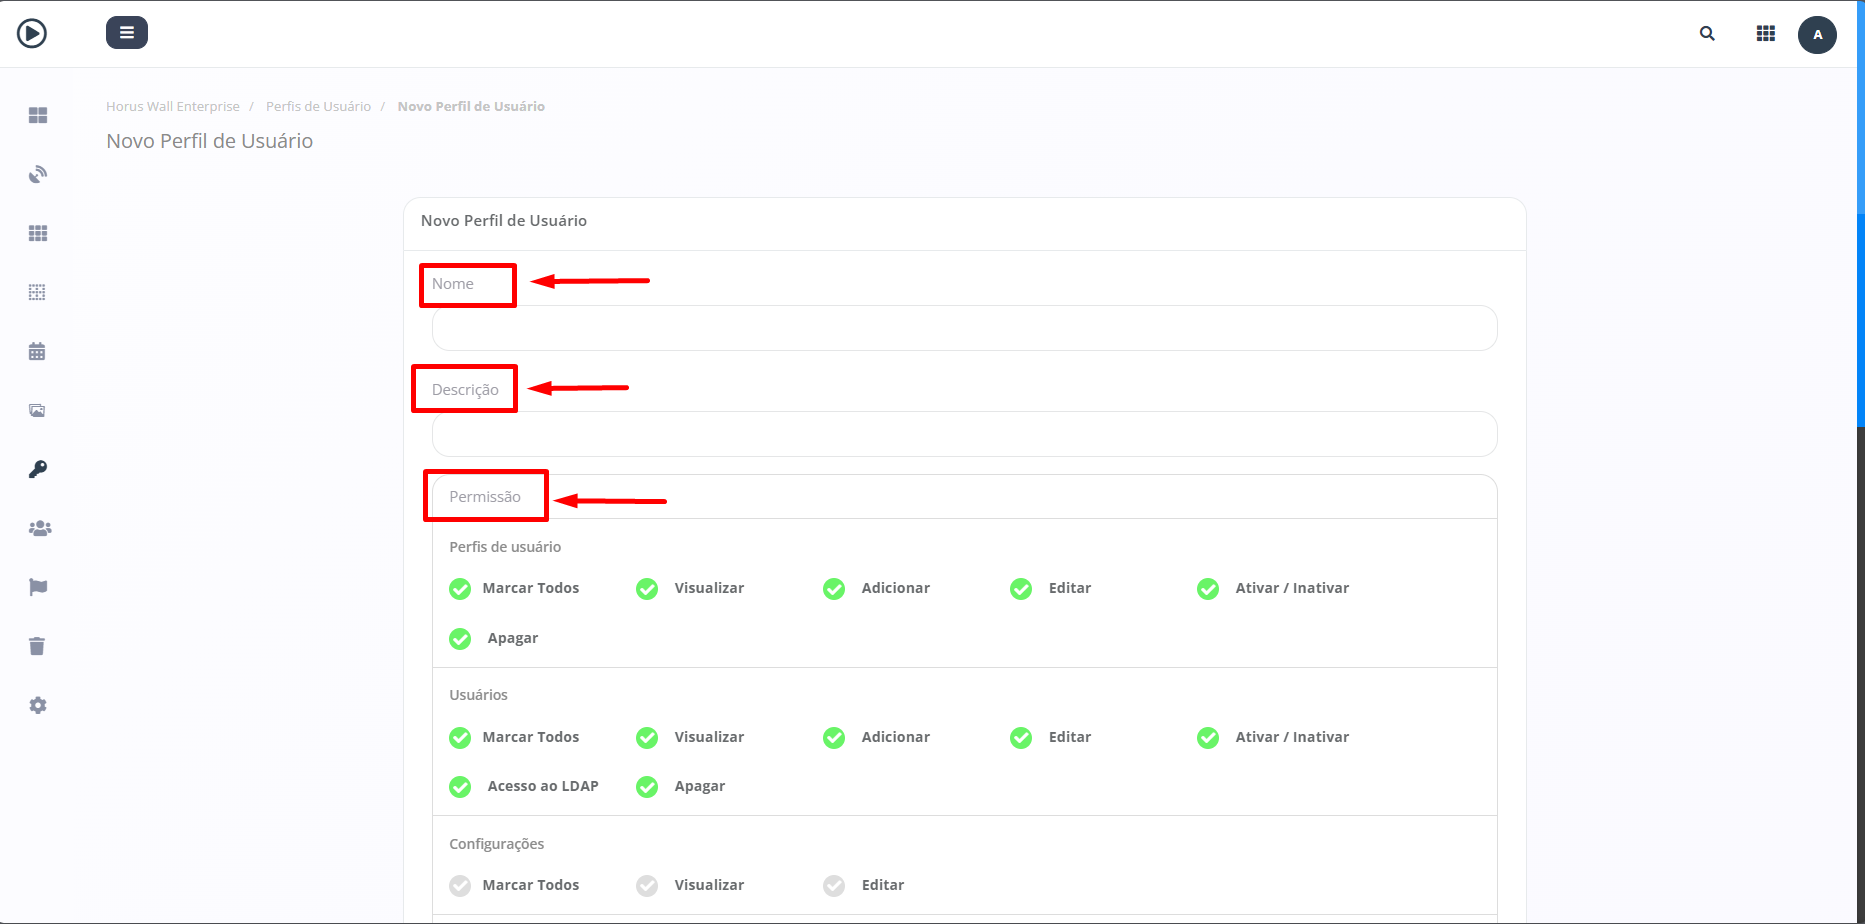
Task: Open the trash icon in the sidebar
Action: (x=37, y=646)
